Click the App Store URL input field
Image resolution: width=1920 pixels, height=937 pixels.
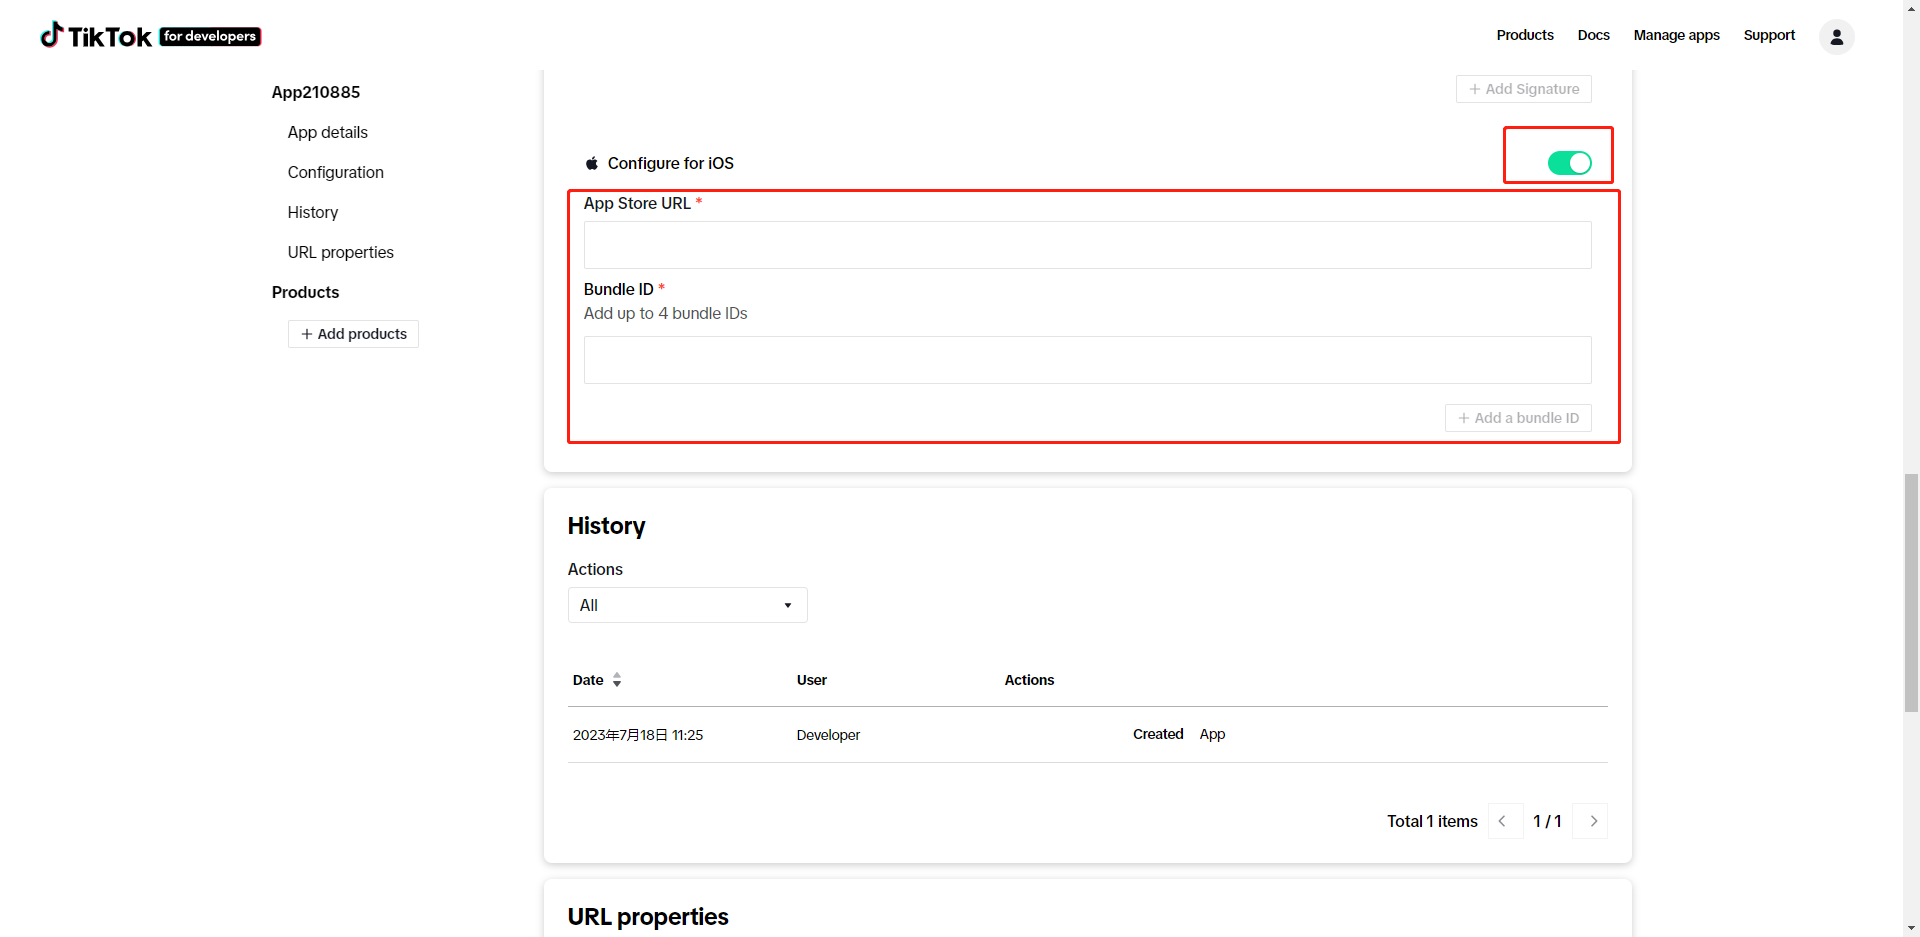pyautogui.click(x=1087, y=245)
